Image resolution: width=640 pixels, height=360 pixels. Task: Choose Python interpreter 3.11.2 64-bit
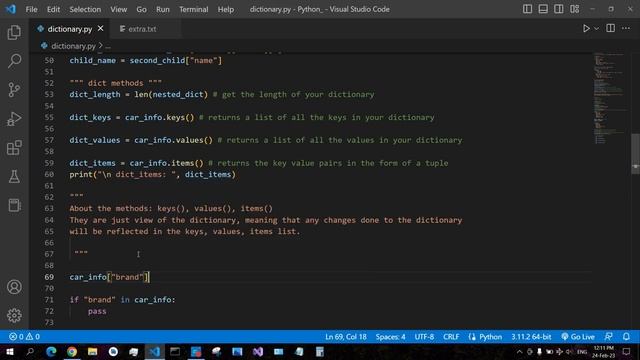point(531,337)
